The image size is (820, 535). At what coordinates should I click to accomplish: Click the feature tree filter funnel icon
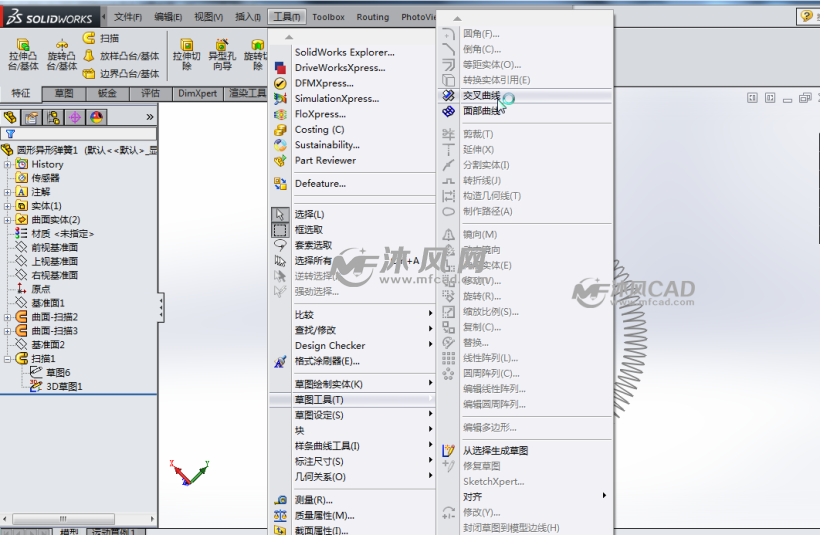pyautogui.click(x=10, y=133)
